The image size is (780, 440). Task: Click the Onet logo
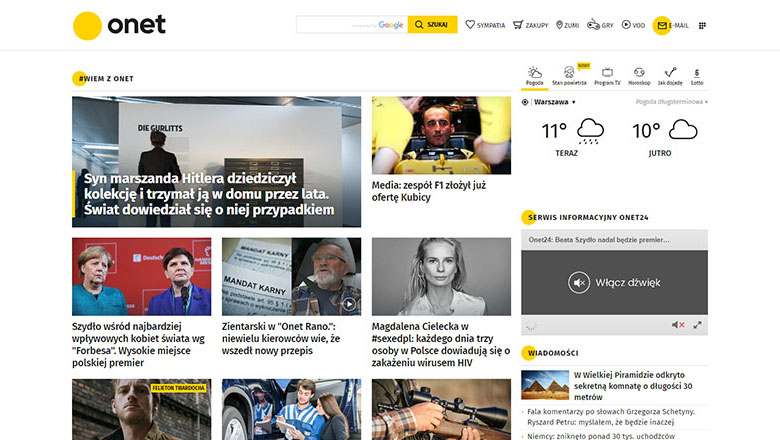click(119, 25)
